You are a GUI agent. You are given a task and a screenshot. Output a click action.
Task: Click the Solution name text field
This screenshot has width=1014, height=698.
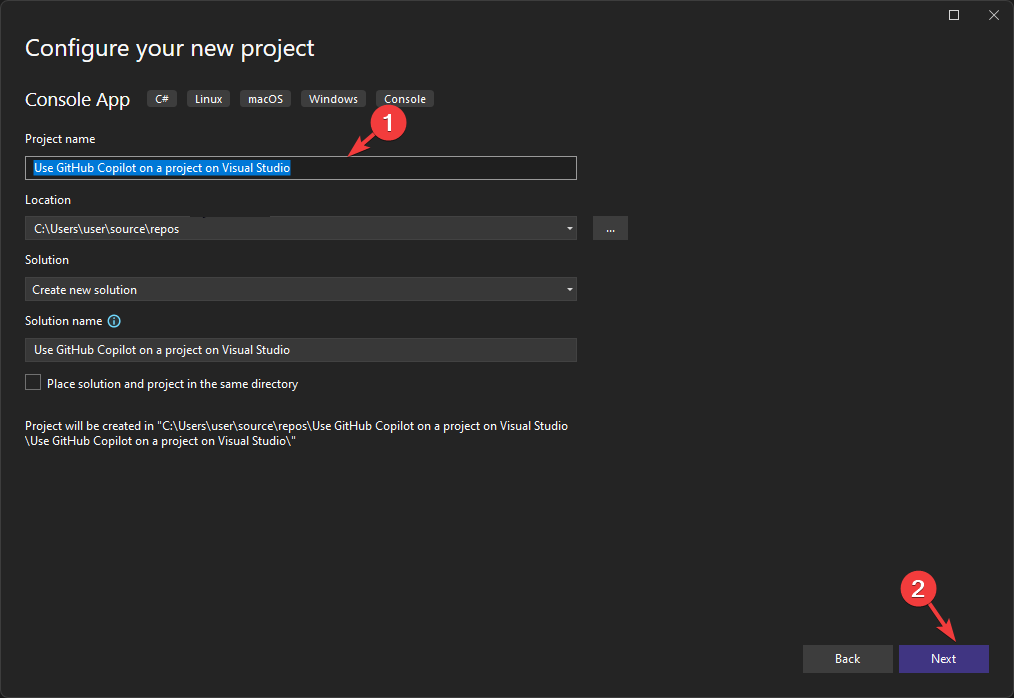[x=300, y=350]
